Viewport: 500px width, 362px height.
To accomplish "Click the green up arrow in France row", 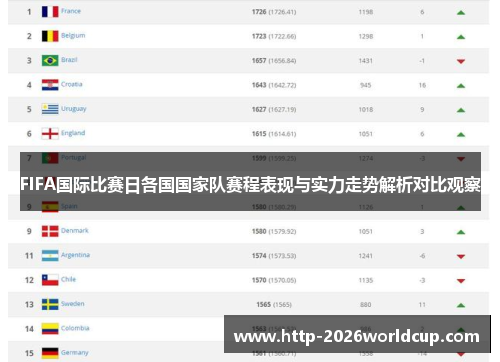I will tap(461, 13).
